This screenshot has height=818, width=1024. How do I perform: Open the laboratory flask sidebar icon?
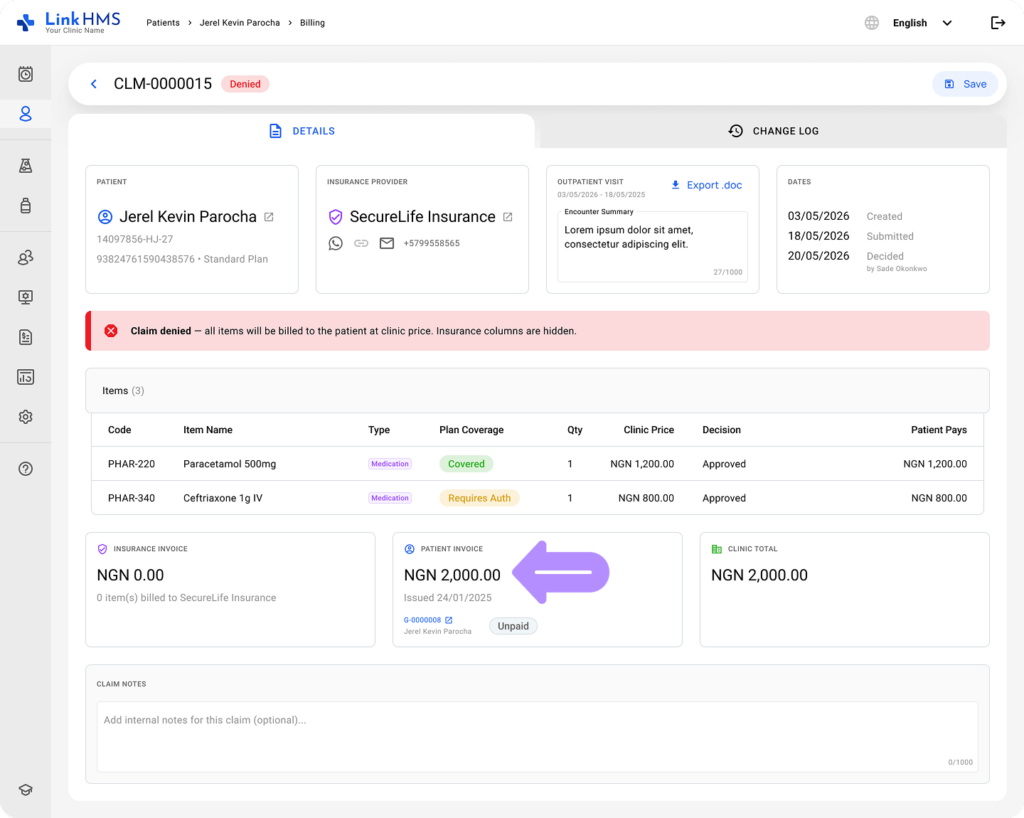pos(25,166)
